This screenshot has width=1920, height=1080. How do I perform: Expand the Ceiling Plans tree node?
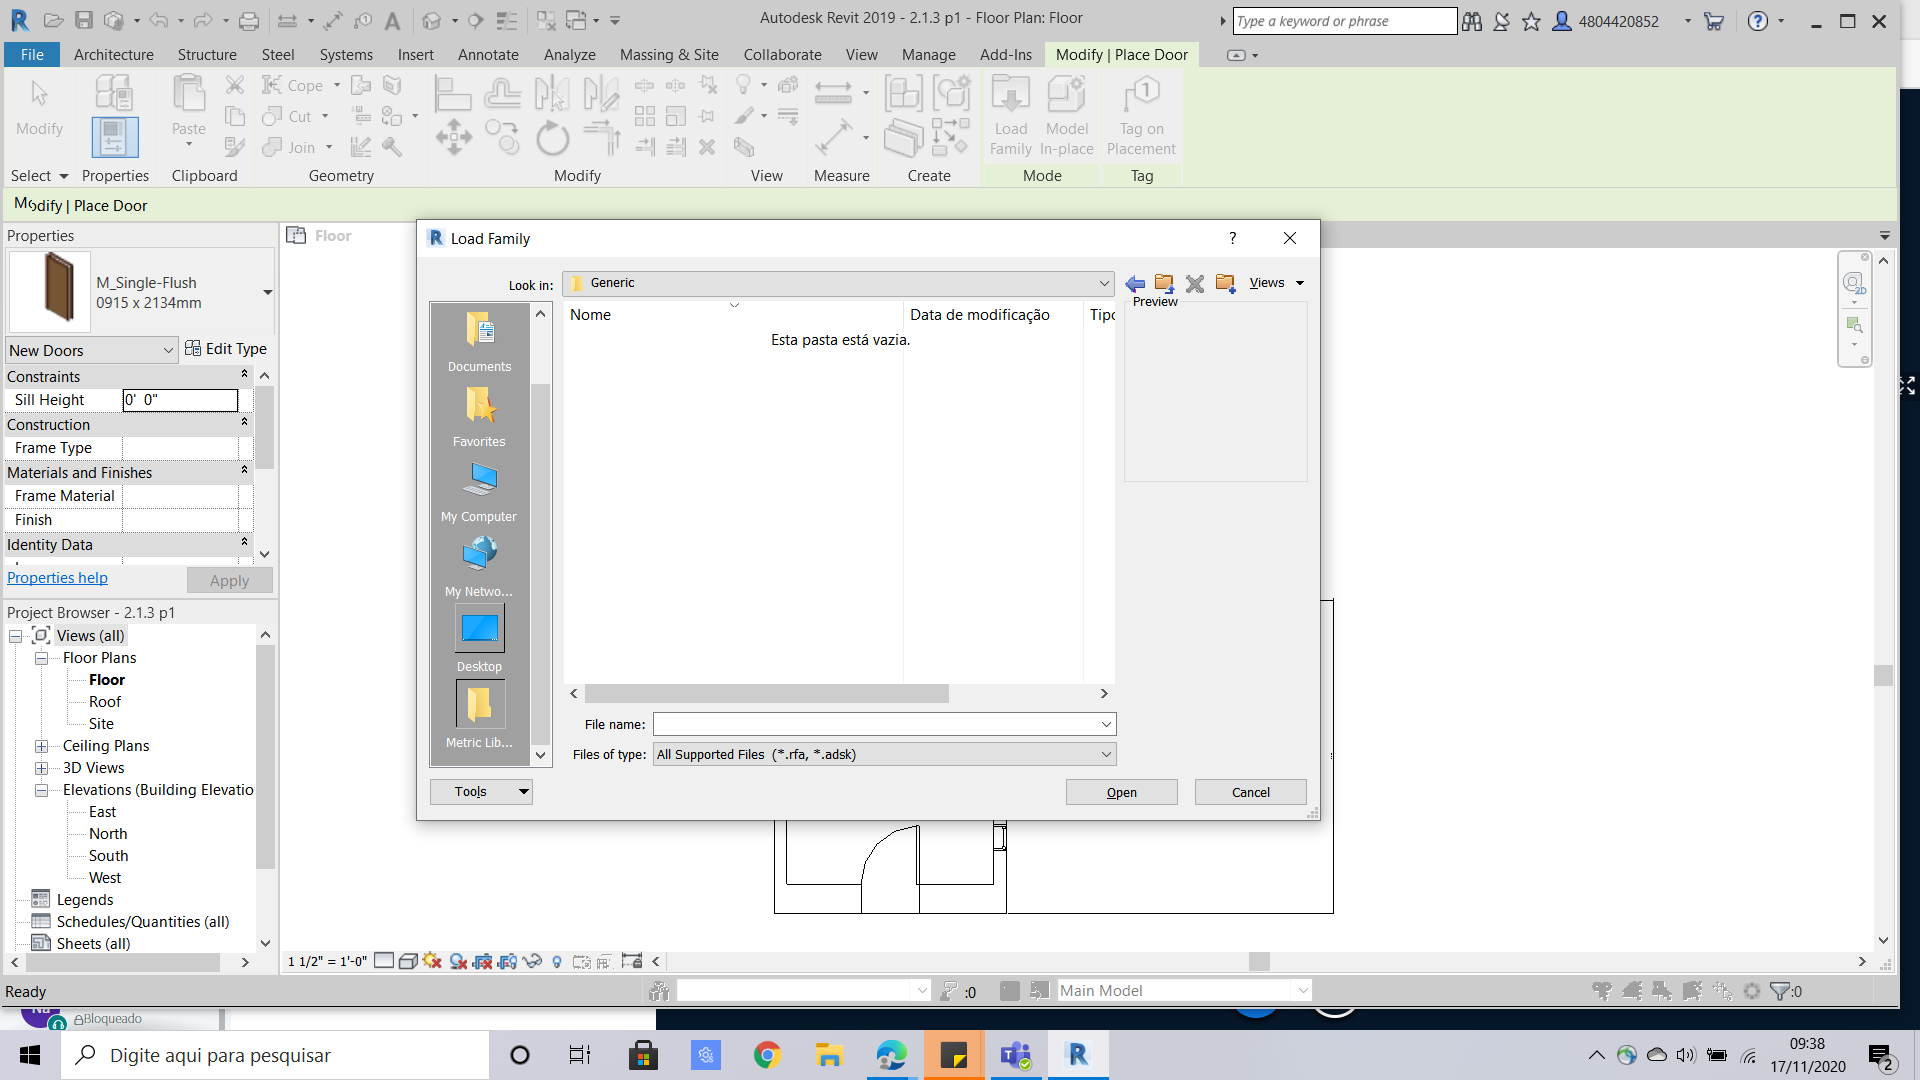pyautogui.click(x=41, y=746)
